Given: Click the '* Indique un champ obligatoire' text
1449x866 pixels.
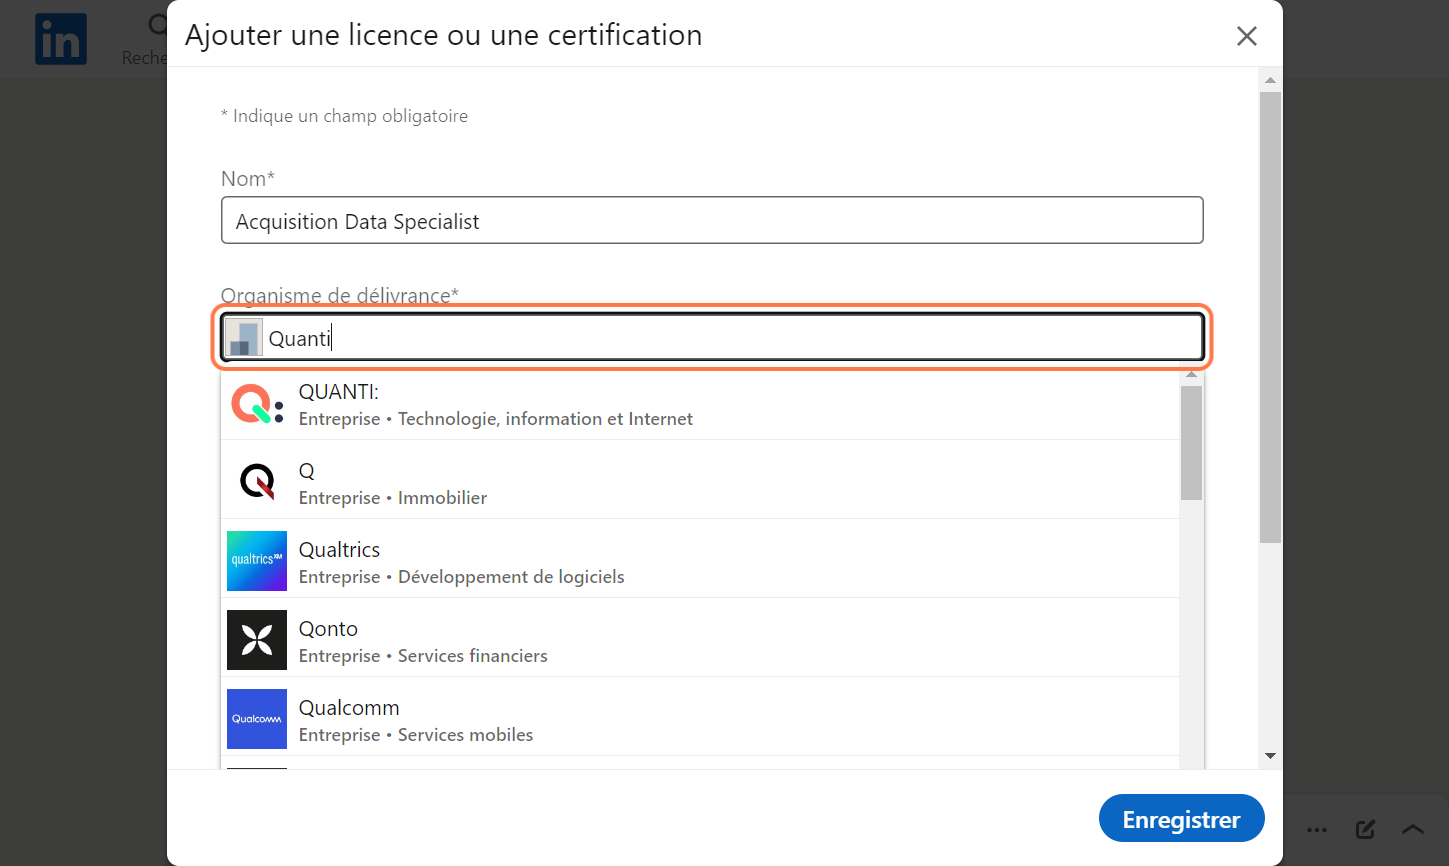Looking at the screenshot, I should pyautogui.click(x=344, y=116).
